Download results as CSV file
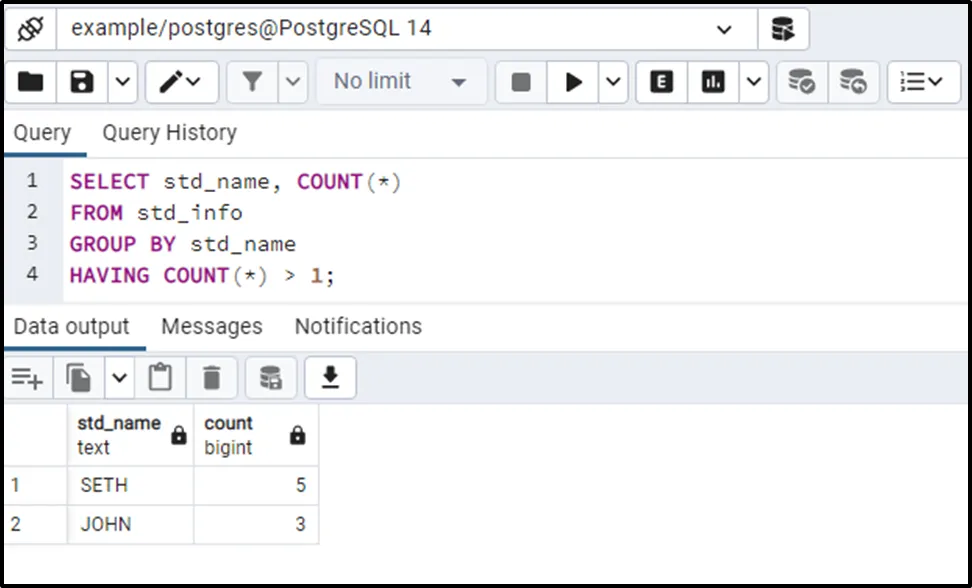 pos(330,377)
